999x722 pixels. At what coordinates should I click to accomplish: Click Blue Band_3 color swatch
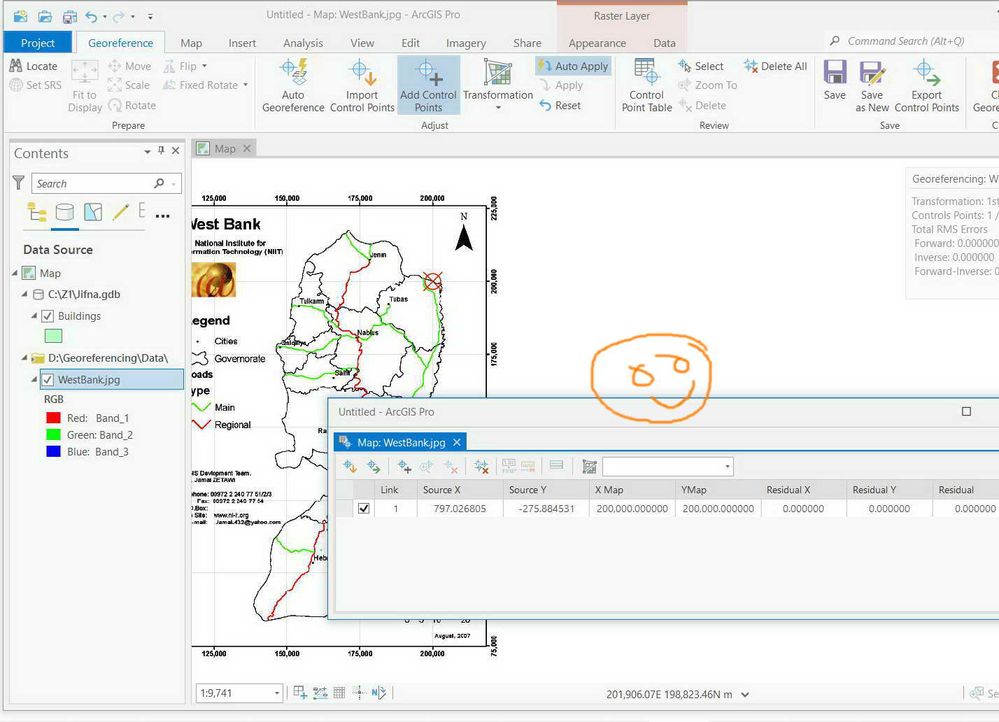[x=53, y=452]
